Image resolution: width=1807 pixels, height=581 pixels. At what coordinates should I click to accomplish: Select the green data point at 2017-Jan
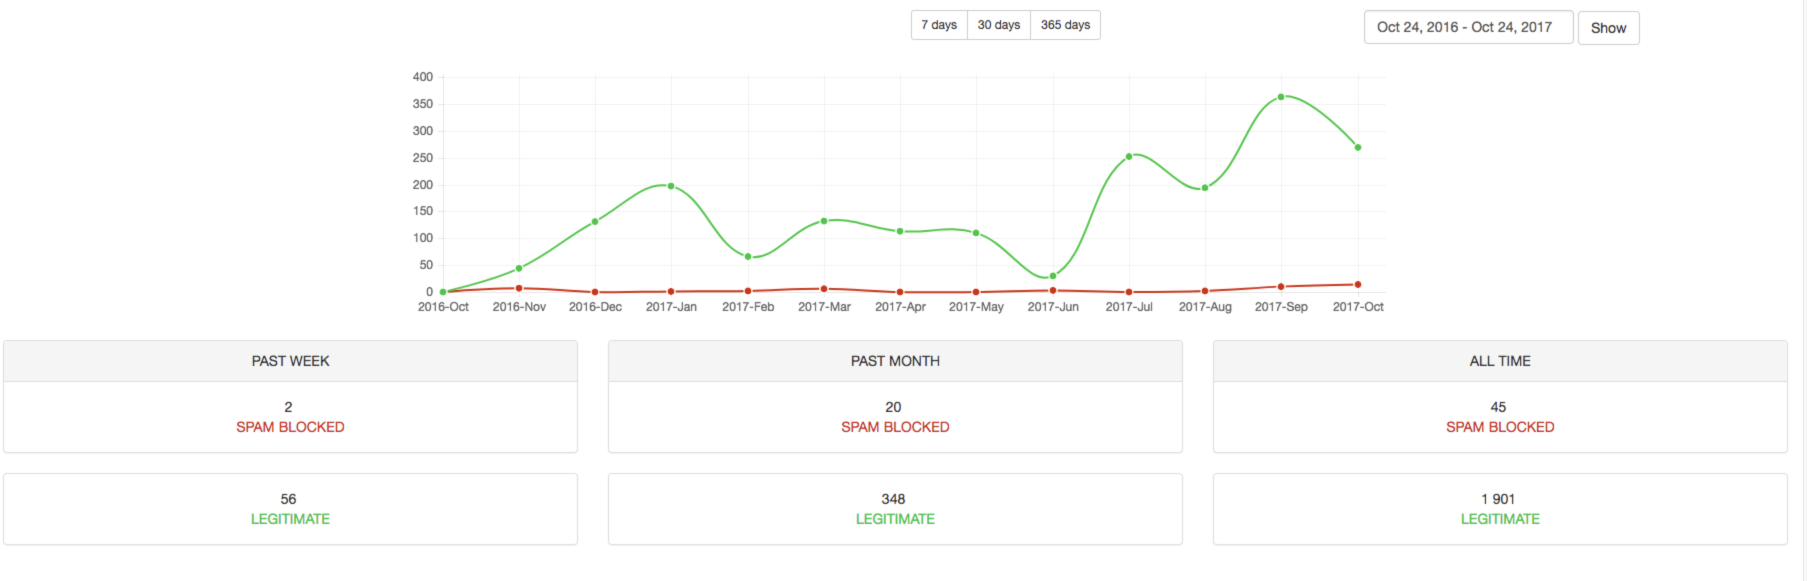coord(671,186)
